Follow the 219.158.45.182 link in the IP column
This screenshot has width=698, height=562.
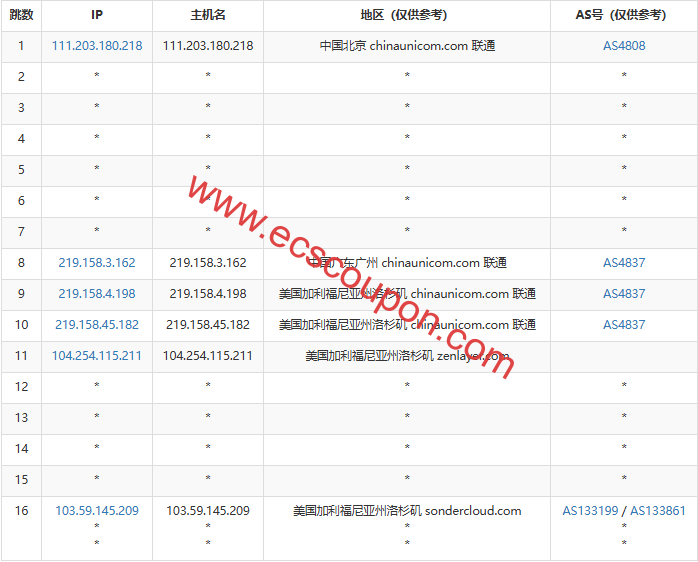pos(97,325)
